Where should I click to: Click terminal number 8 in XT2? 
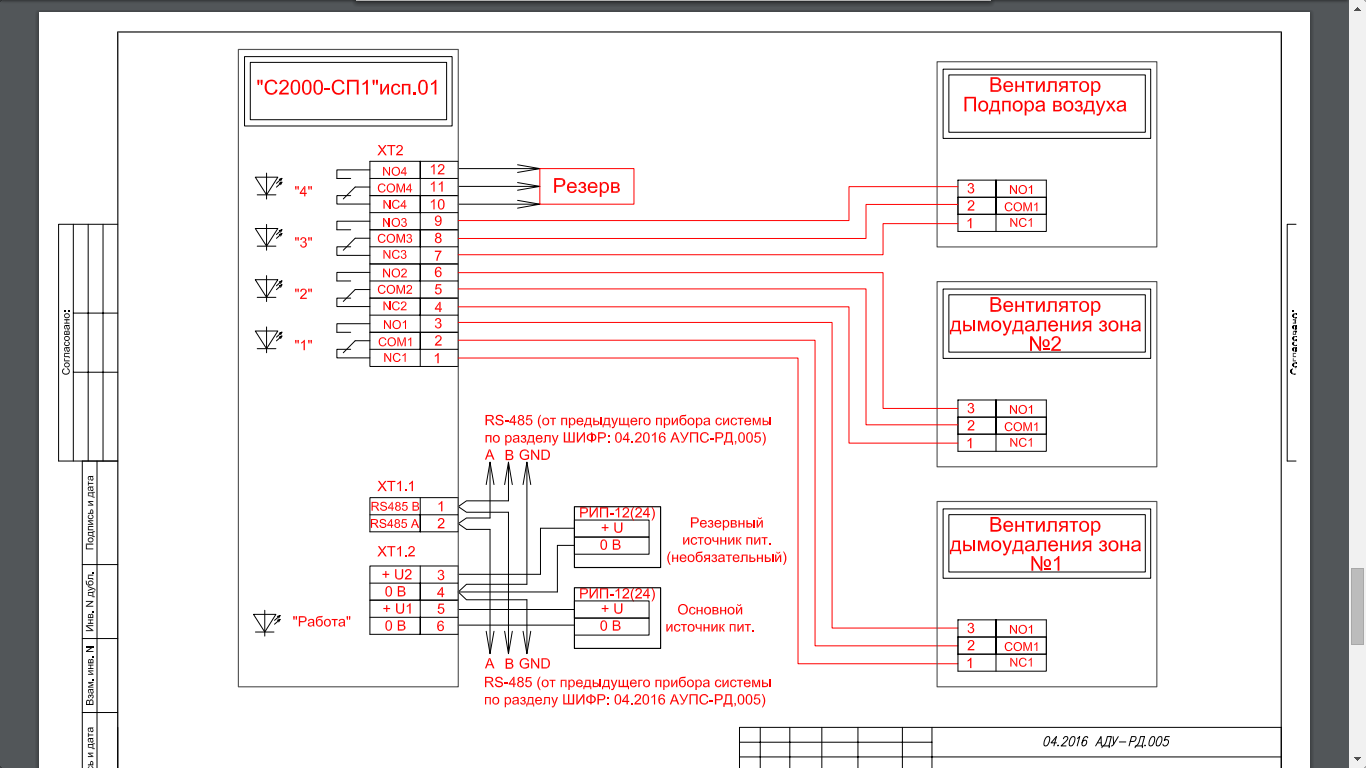(438, 238)
